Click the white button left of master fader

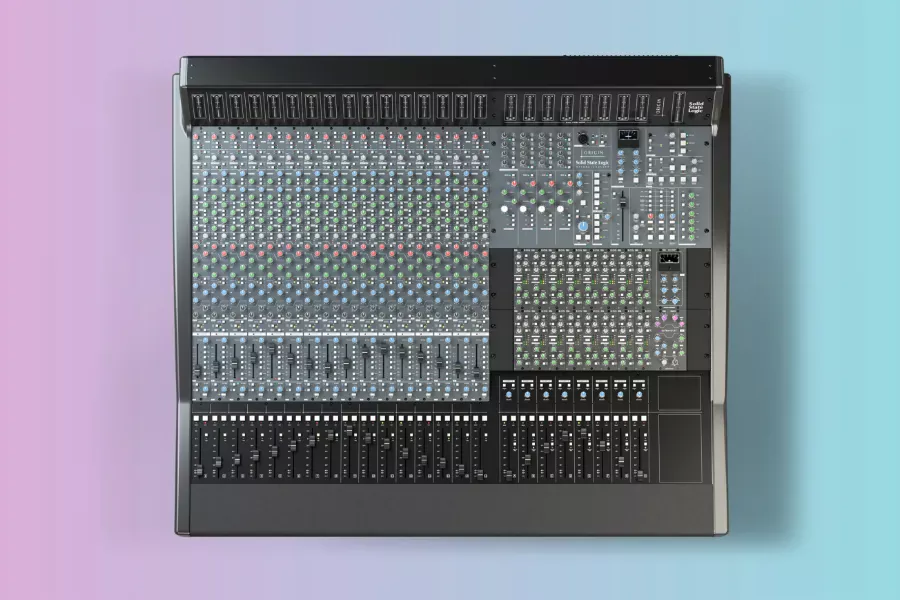(x=614, y=193)
